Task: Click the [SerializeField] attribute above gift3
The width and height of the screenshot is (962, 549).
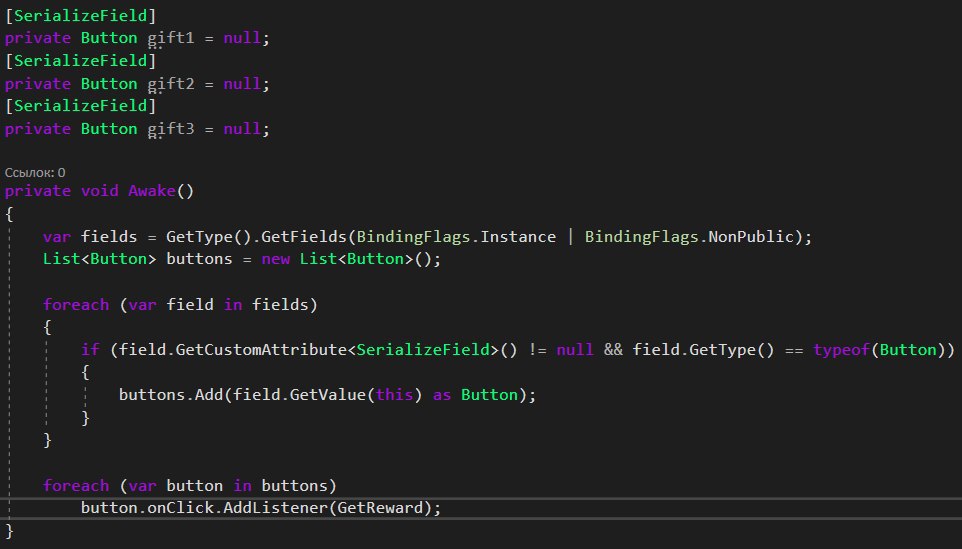Action: point(80,106)
